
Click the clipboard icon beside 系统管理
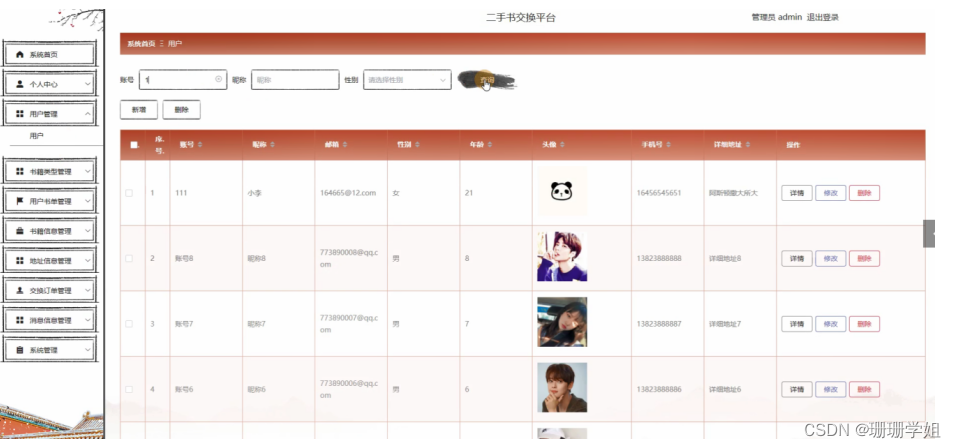(20, 350)
